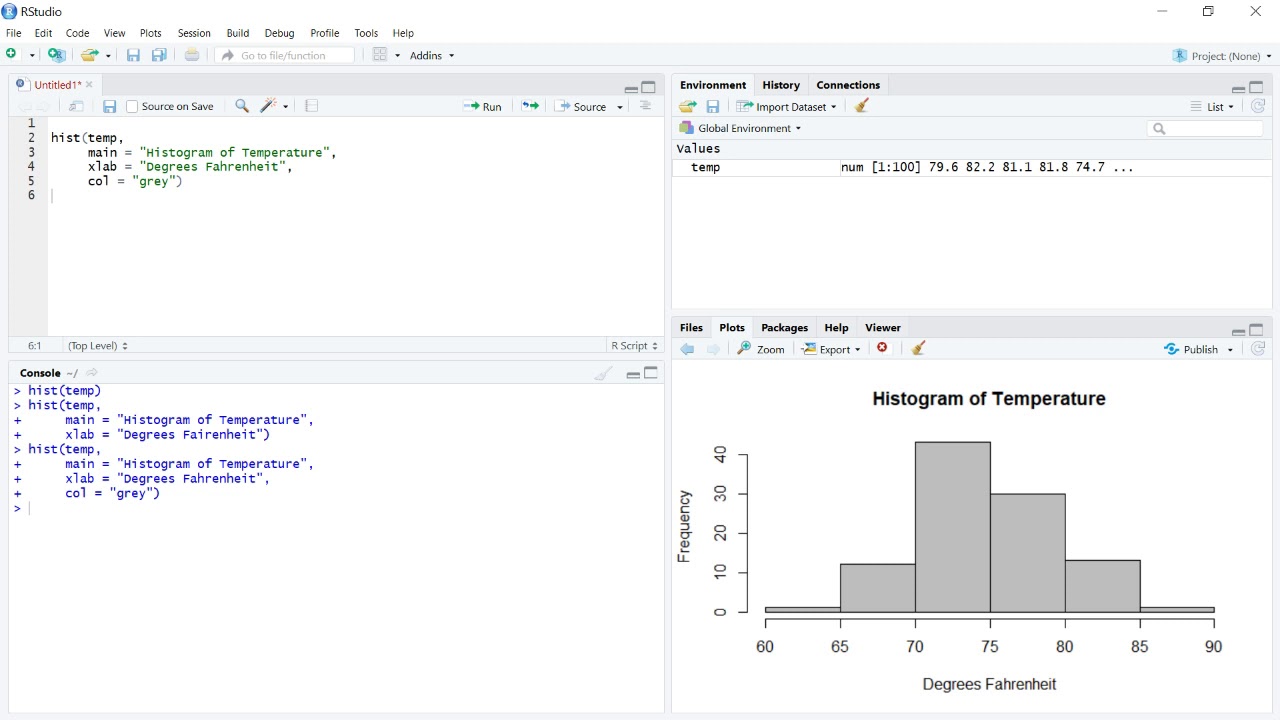Open the Plots menu
1280x720 pixels.
point(151,33)
